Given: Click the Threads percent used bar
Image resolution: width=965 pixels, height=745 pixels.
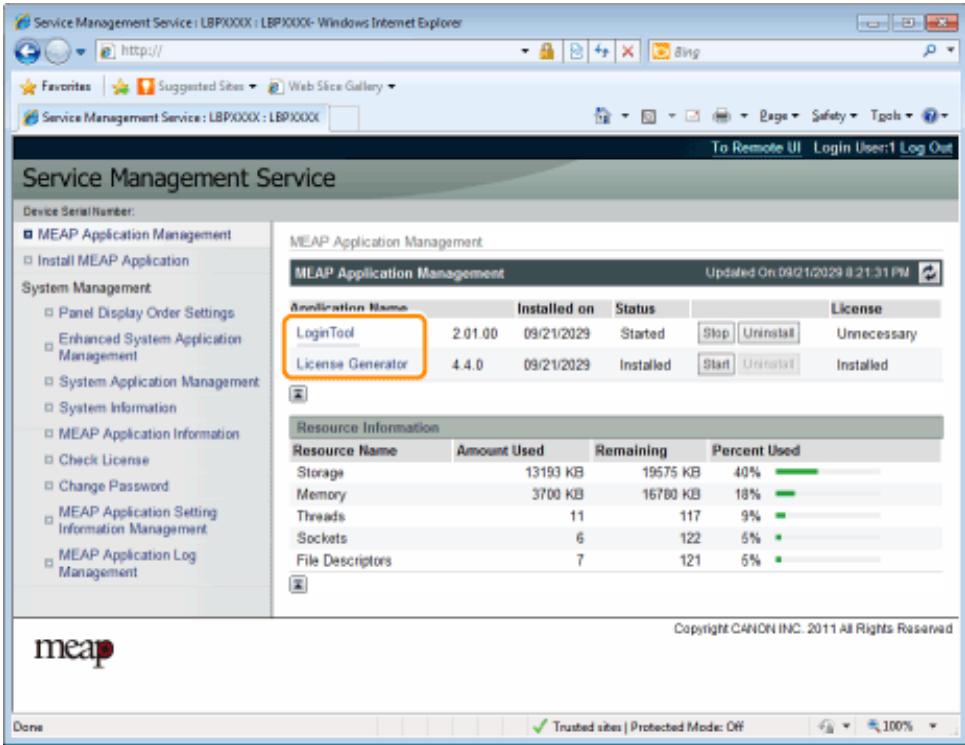Looking at the screenshot, I should (x=828, y=516).
